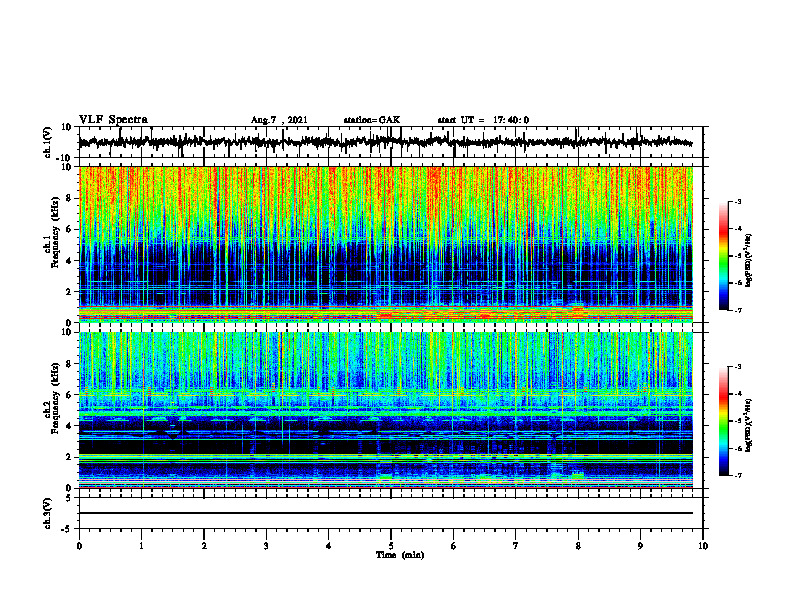Image resolution: width=792 pixels, height=612 pixels.
Task: Click time axis tick label "2"
Action: pos(204,546)
